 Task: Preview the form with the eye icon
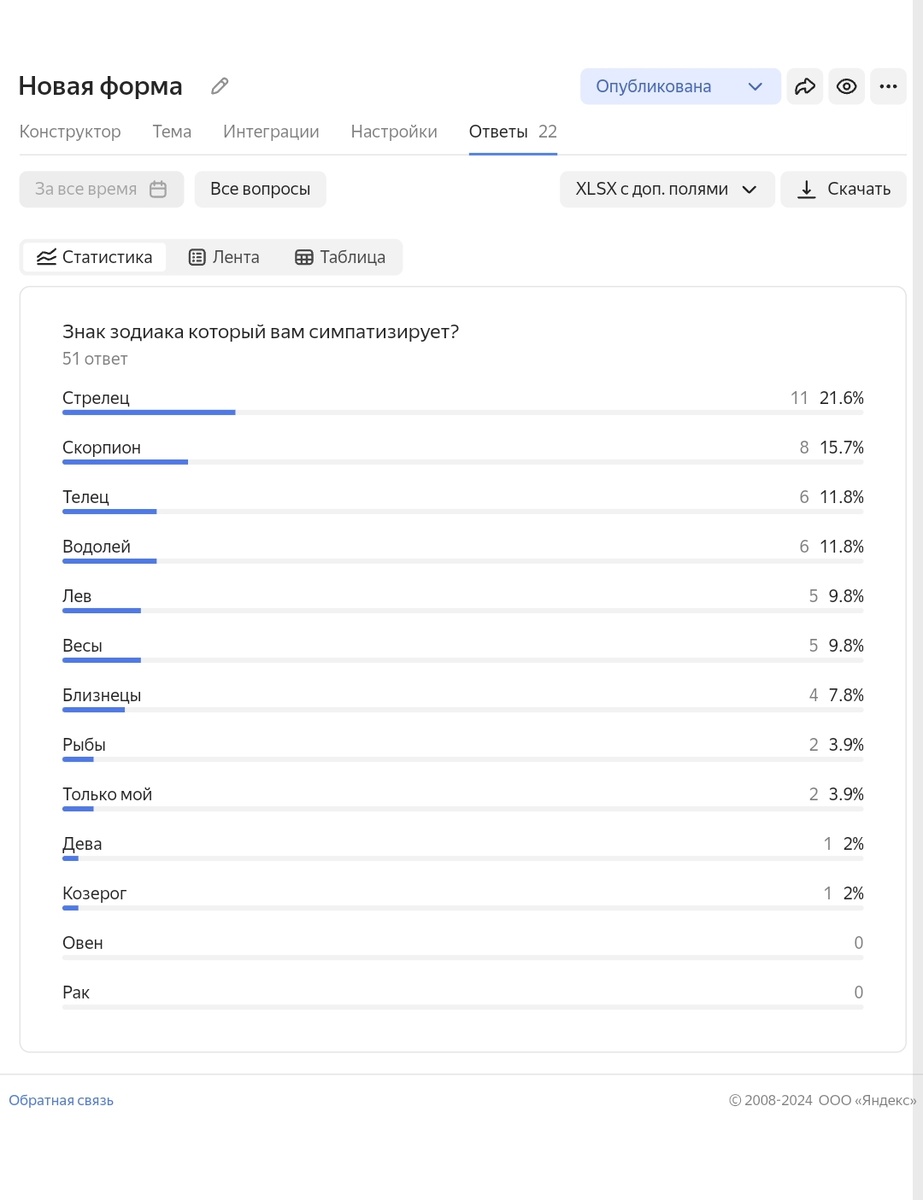click(x=847, y=87)
